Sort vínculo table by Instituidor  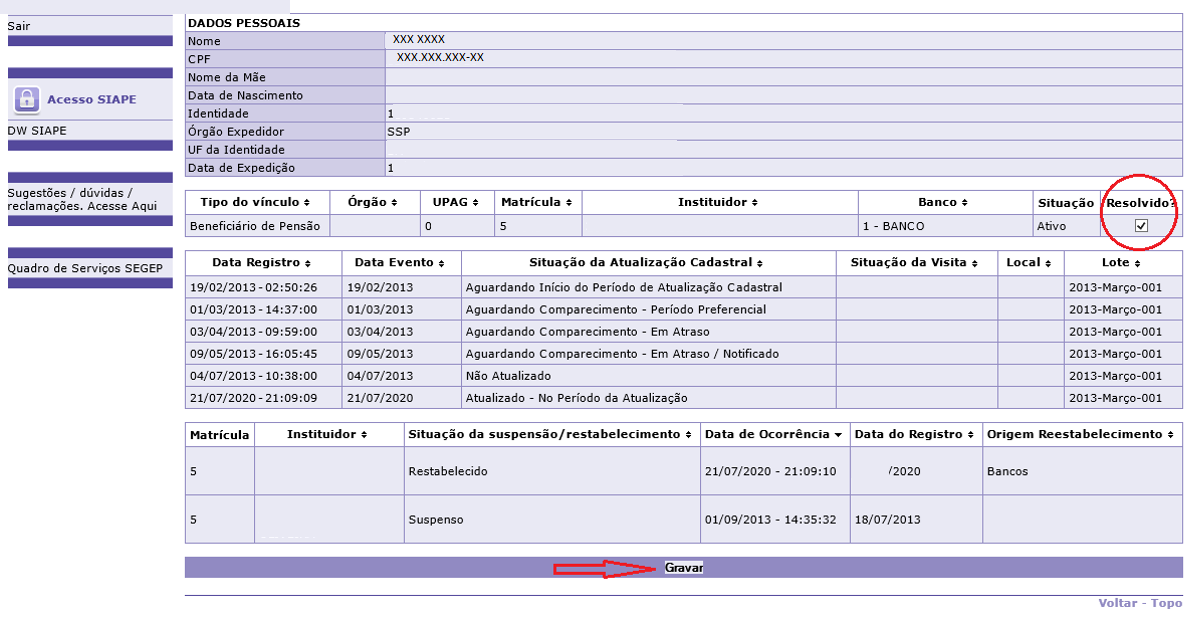718,203
